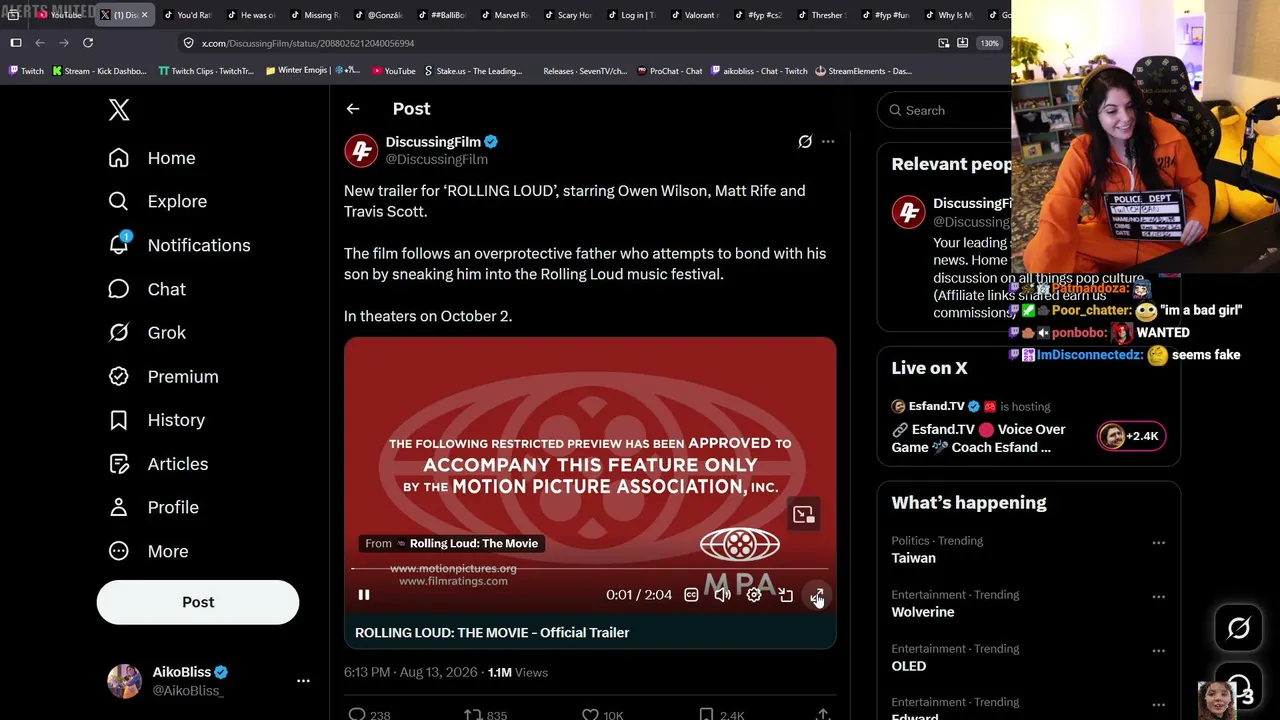Screen dimensions: 1280x720
Task: Mute the video with the speaker icon
Action: click(x=722, y=595)
